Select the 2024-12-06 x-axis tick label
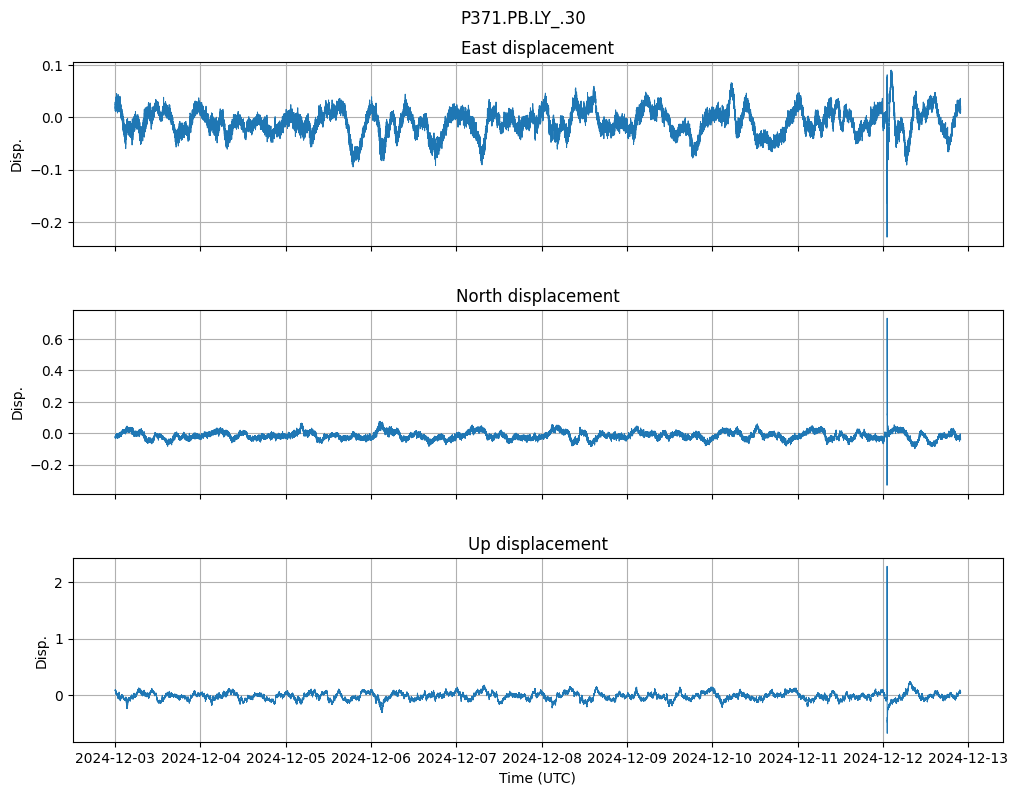Viewport: 1018px width, 795px height. (x=371, y=759)
